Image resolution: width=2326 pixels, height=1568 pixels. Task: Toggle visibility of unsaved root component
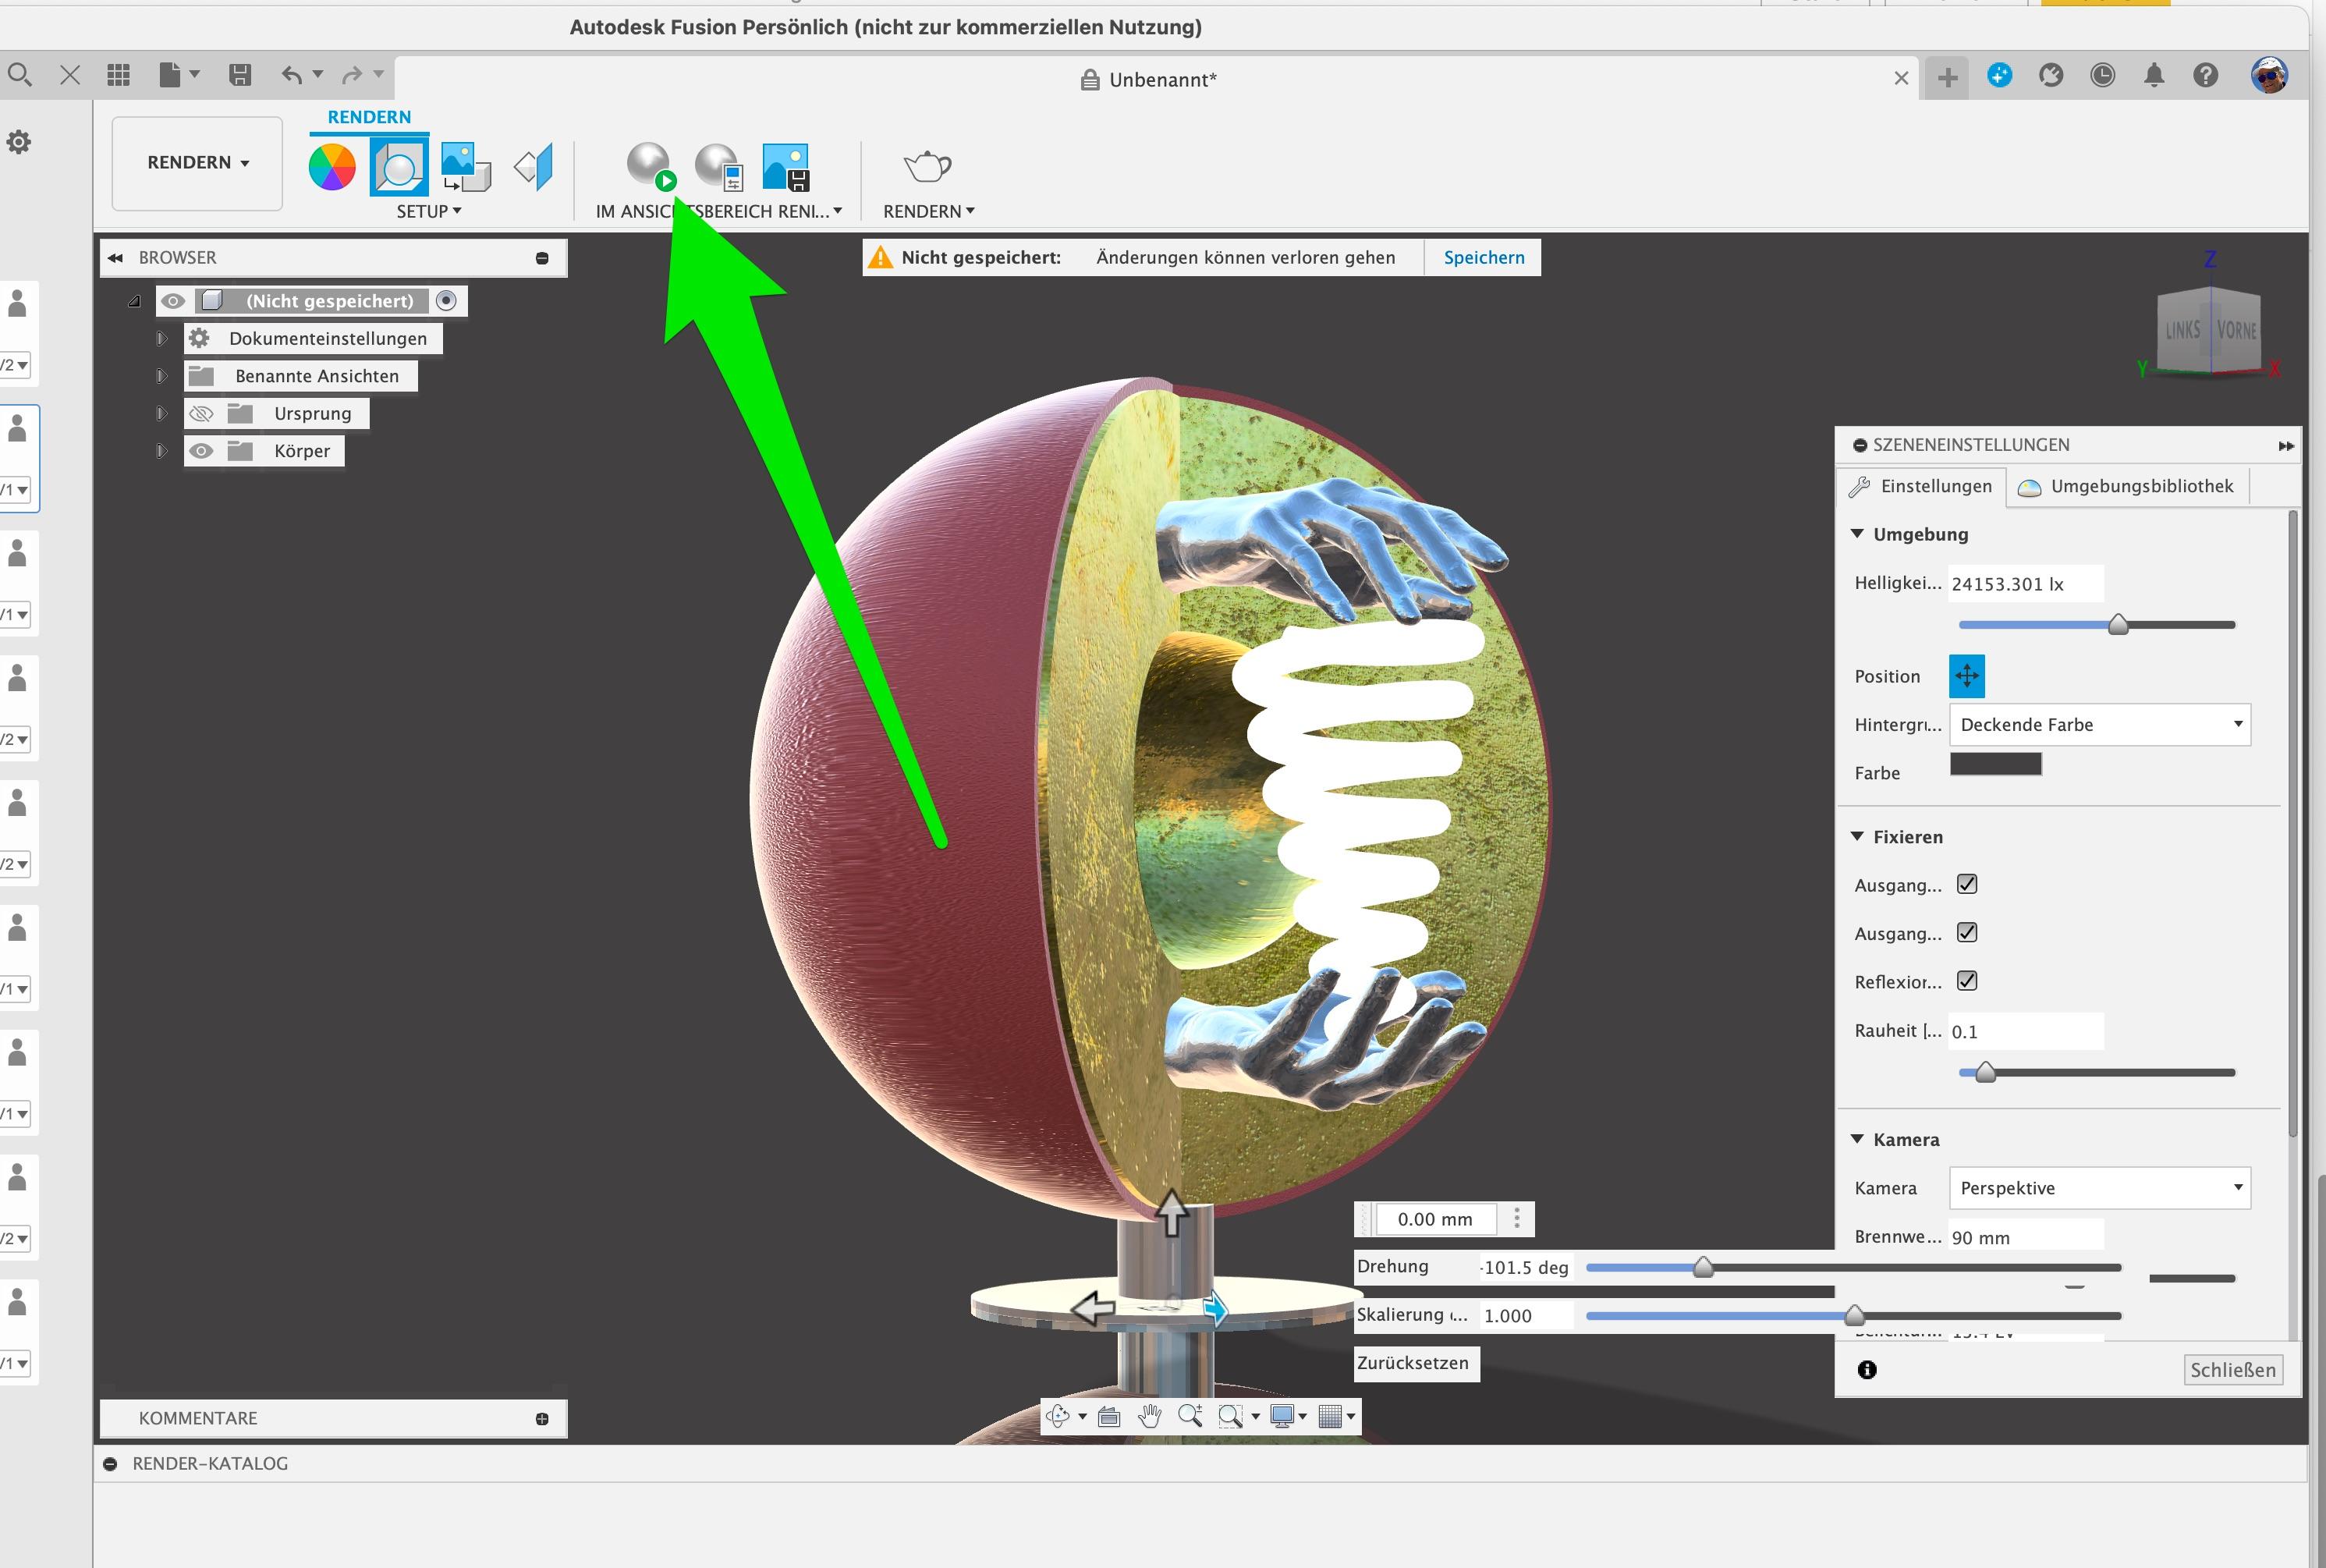pos(173,301)
